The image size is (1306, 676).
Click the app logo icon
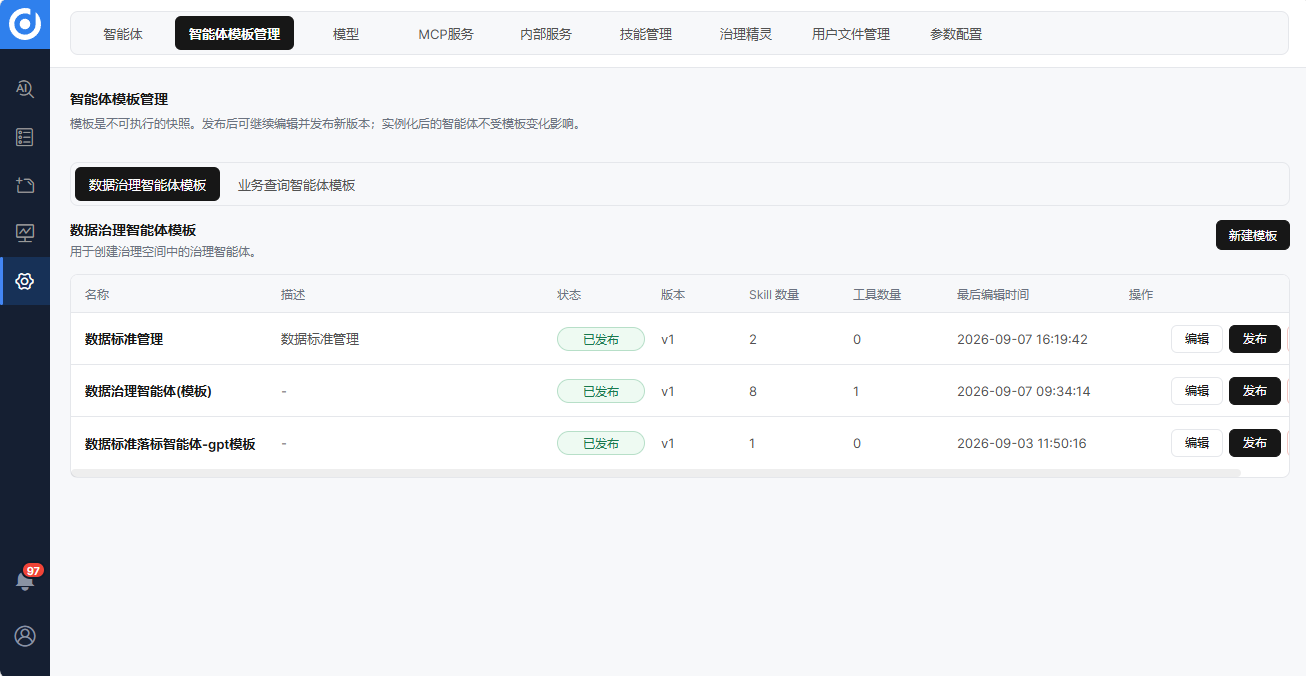[x=25, y=24]
